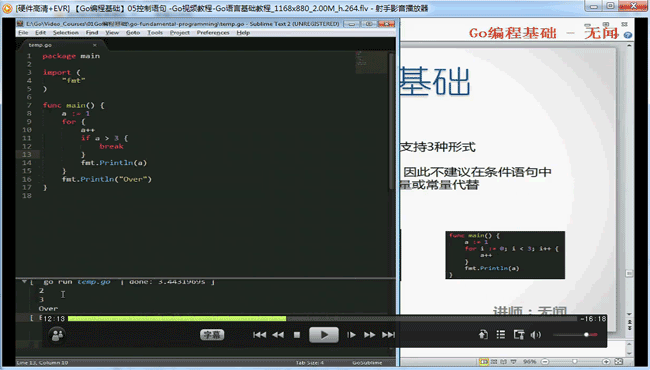This screenshot has width=650, height=370.
Task: Open the Goto menu in Sublime Text
Action: pyautogui.click(x=133, y=32)
